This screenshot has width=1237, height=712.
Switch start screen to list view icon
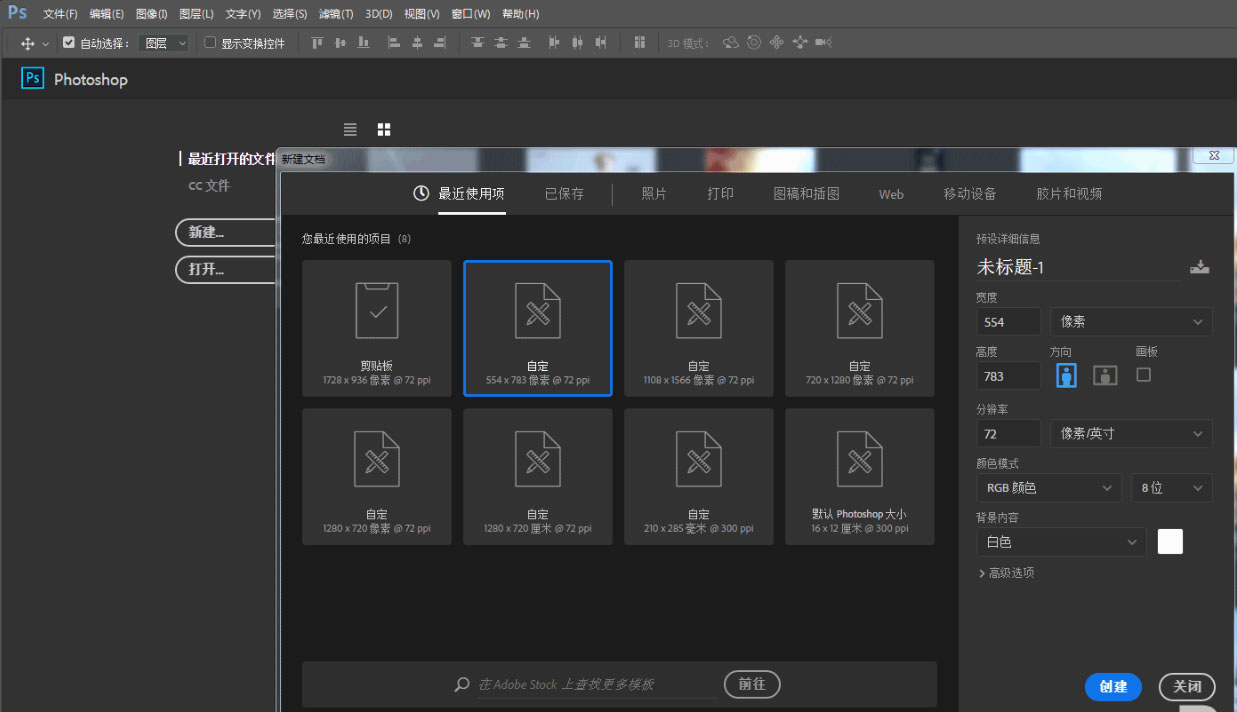pos(350,130)
